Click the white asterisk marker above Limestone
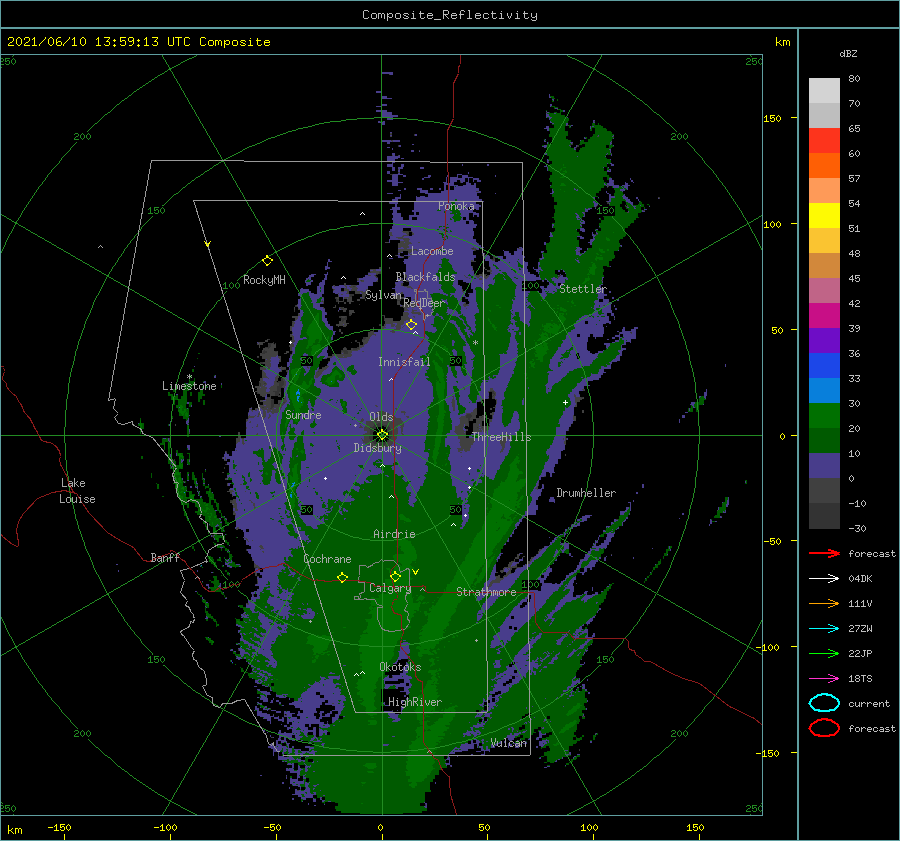This screenshot has height=841, width=900. click(189, 377)
